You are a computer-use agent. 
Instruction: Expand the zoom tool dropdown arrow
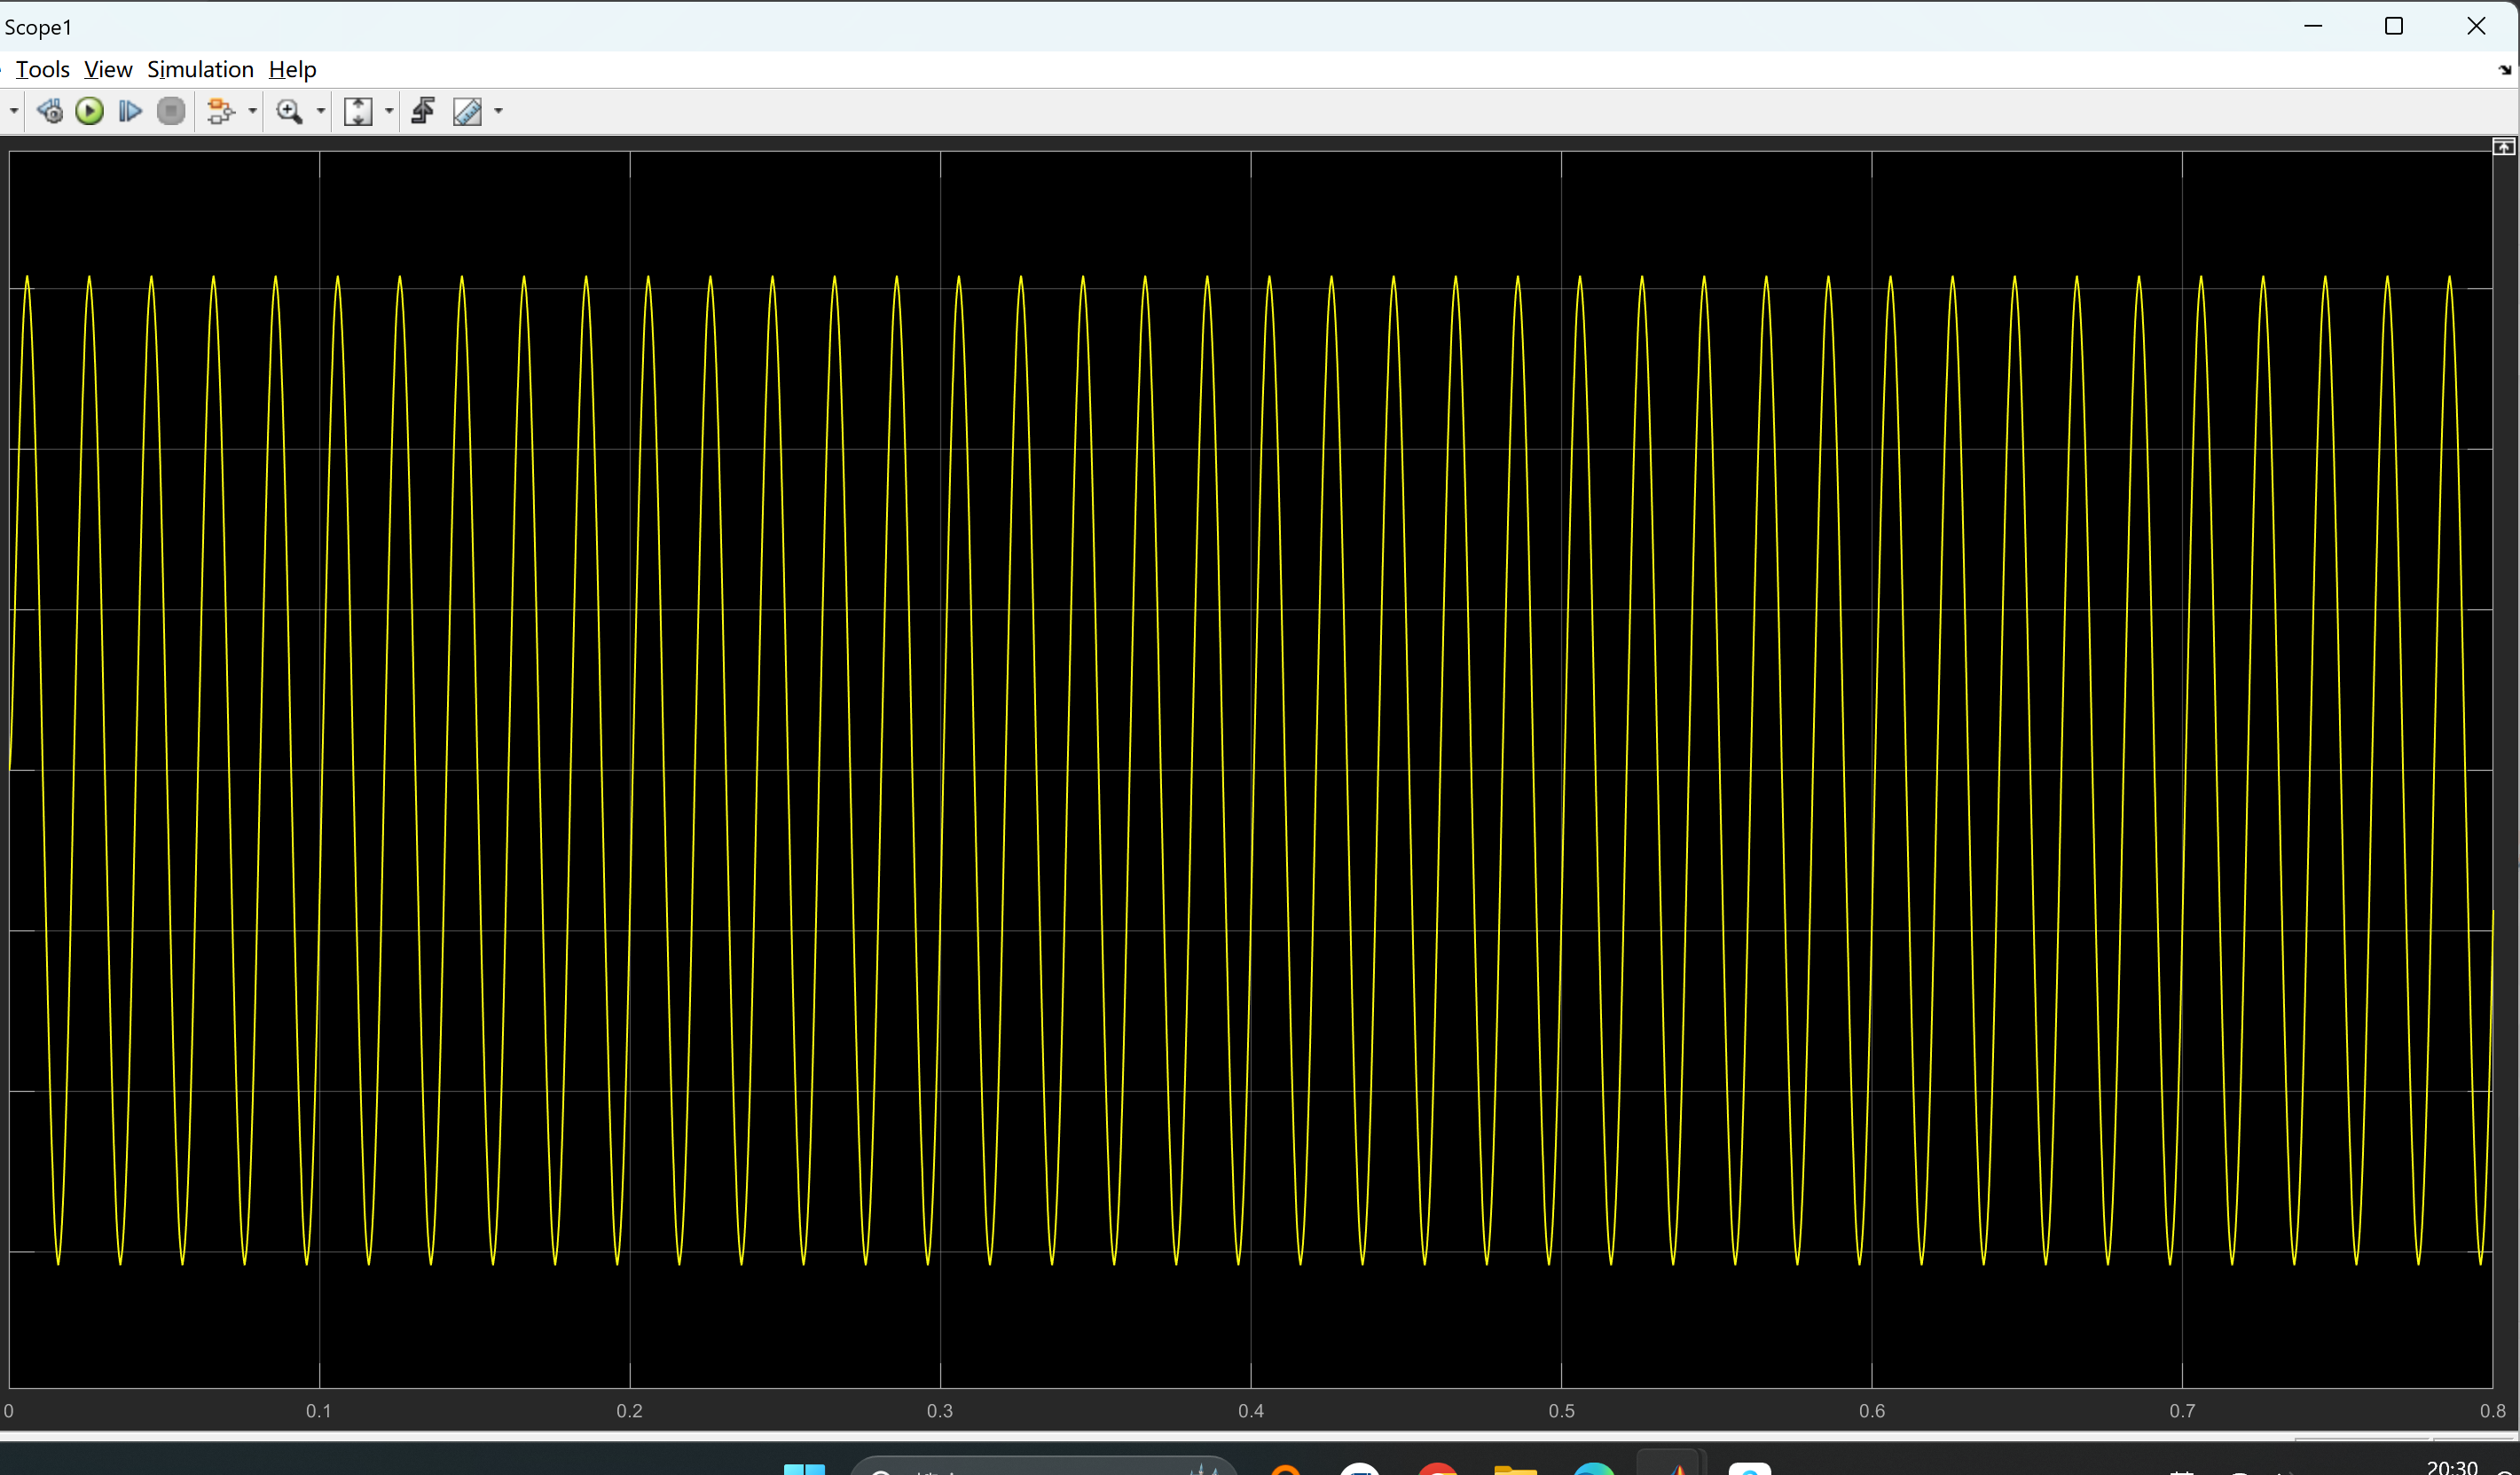[x=321, y=111]
